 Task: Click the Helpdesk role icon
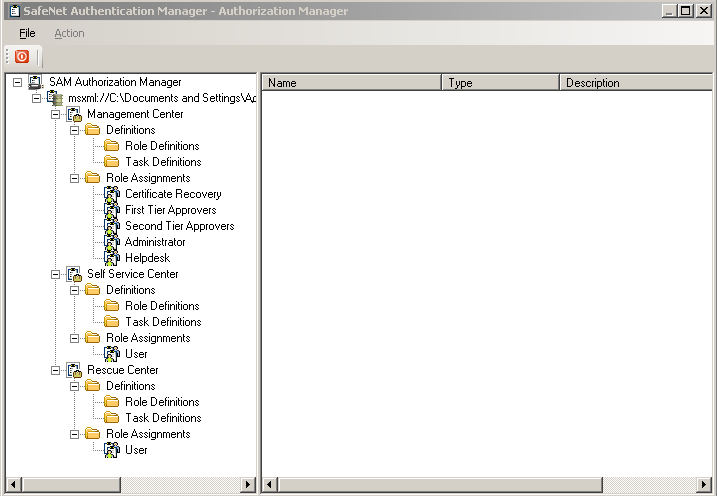(112, 258)
